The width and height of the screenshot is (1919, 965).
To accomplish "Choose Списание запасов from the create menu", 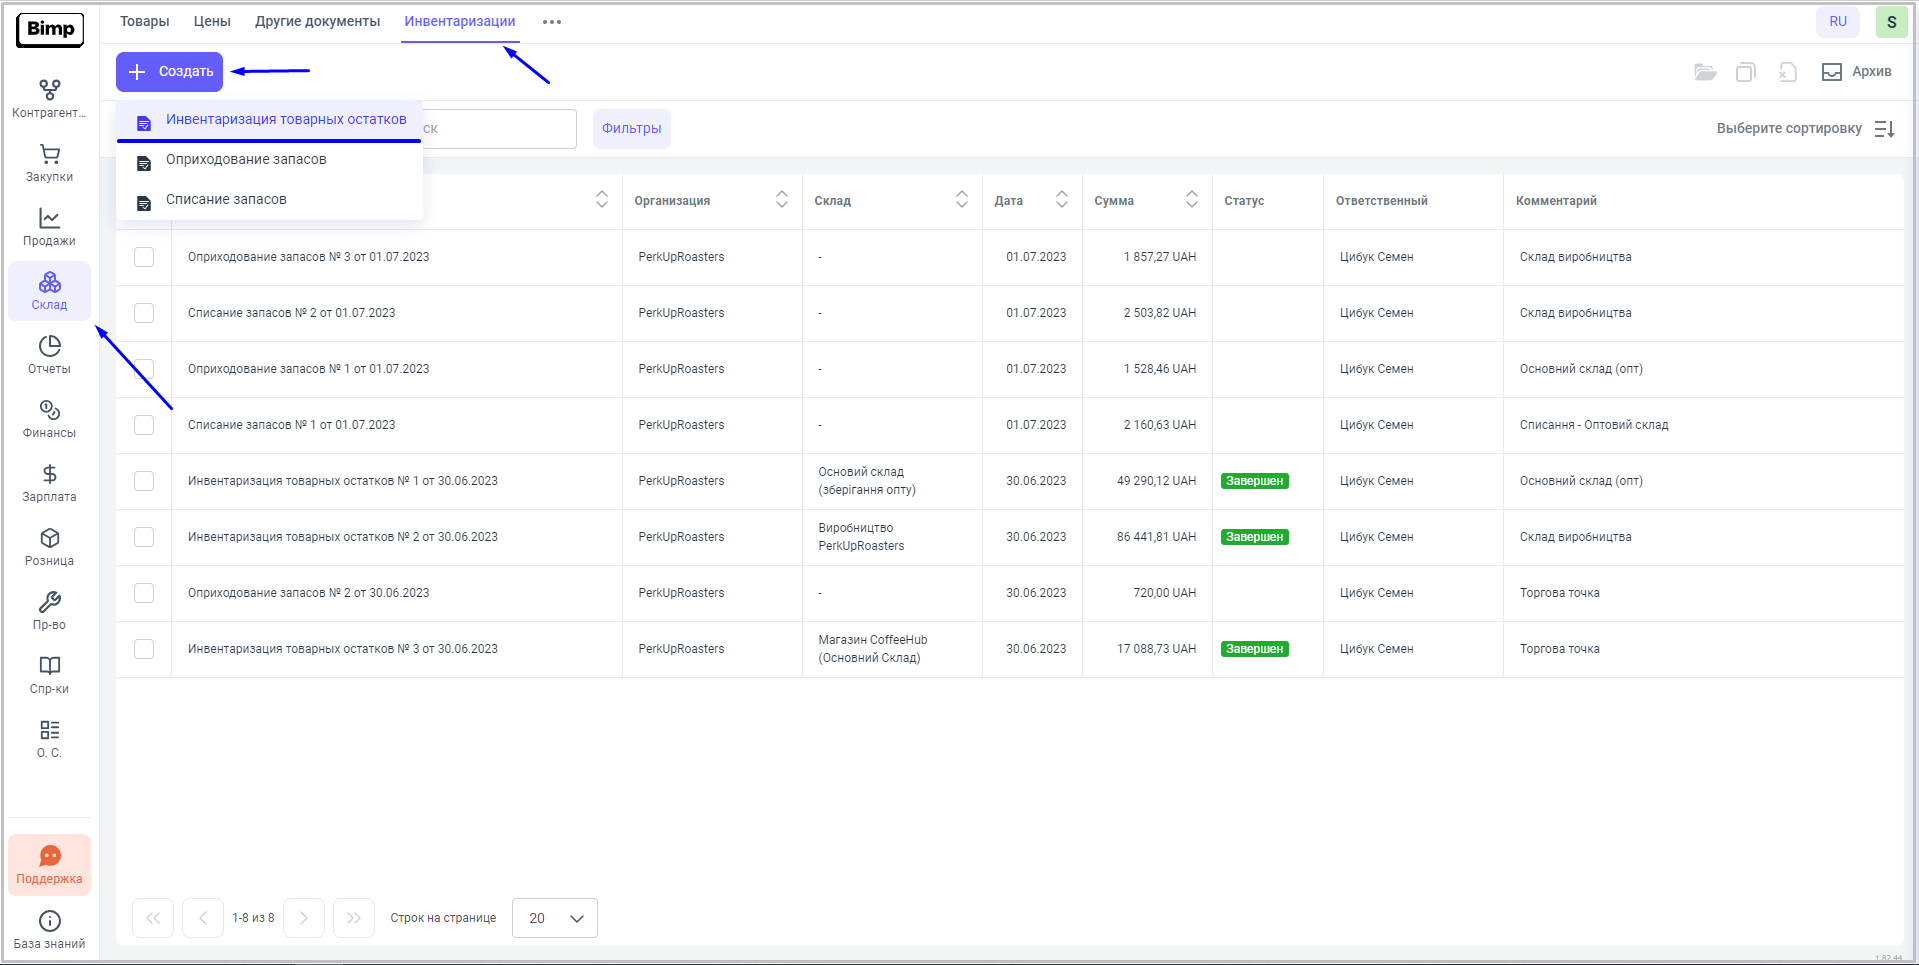I will click(226, 200).
